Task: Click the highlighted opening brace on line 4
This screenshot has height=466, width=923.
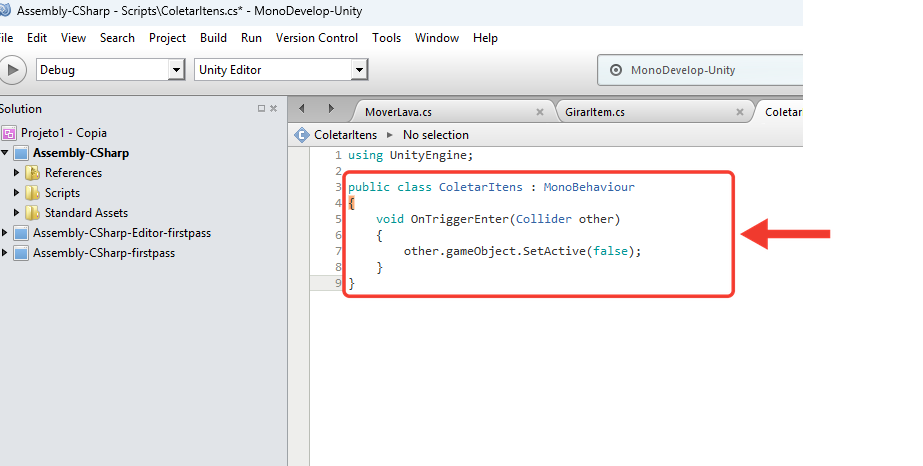Action: 351,204
